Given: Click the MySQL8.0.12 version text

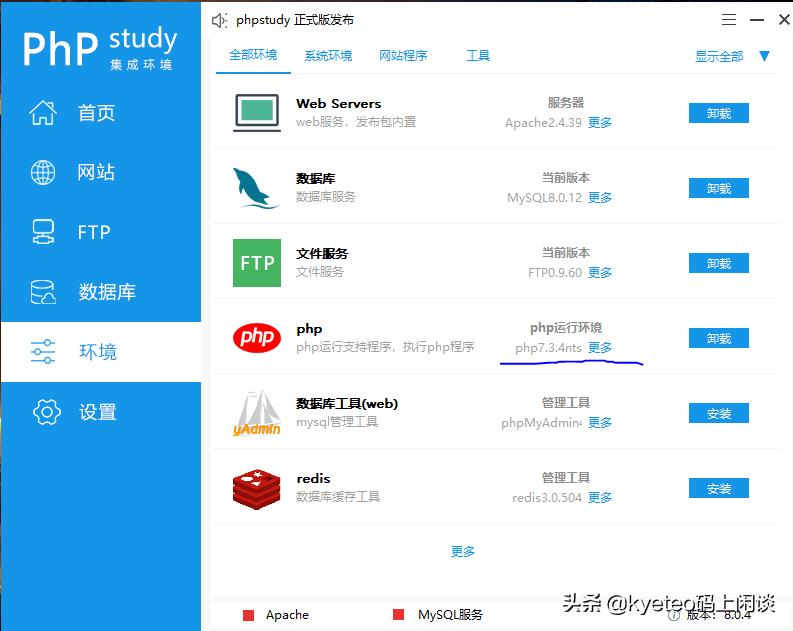Looking at the screenshot, I should tap(544, 198).
